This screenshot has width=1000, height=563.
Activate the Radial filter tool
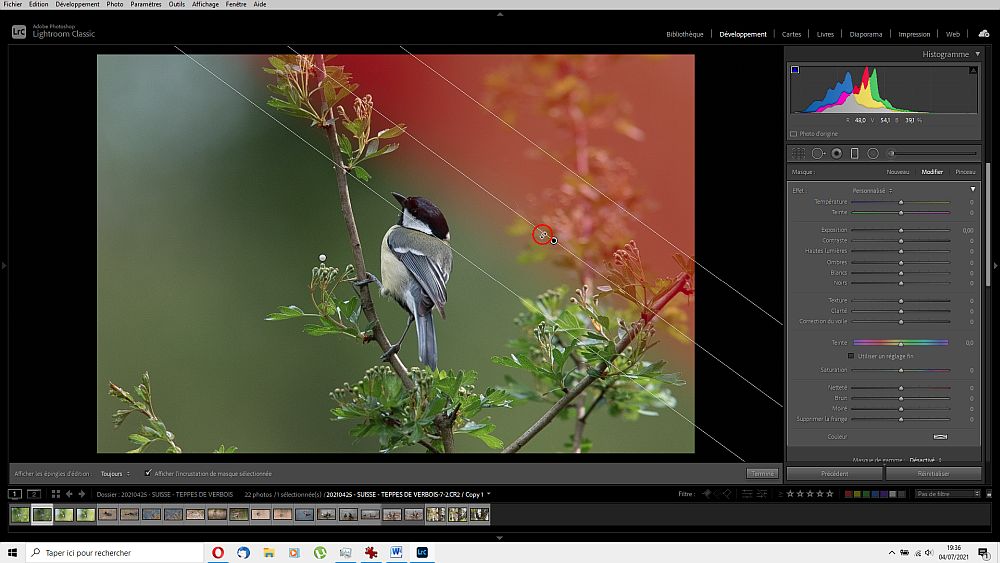click(x=872, y=153)
